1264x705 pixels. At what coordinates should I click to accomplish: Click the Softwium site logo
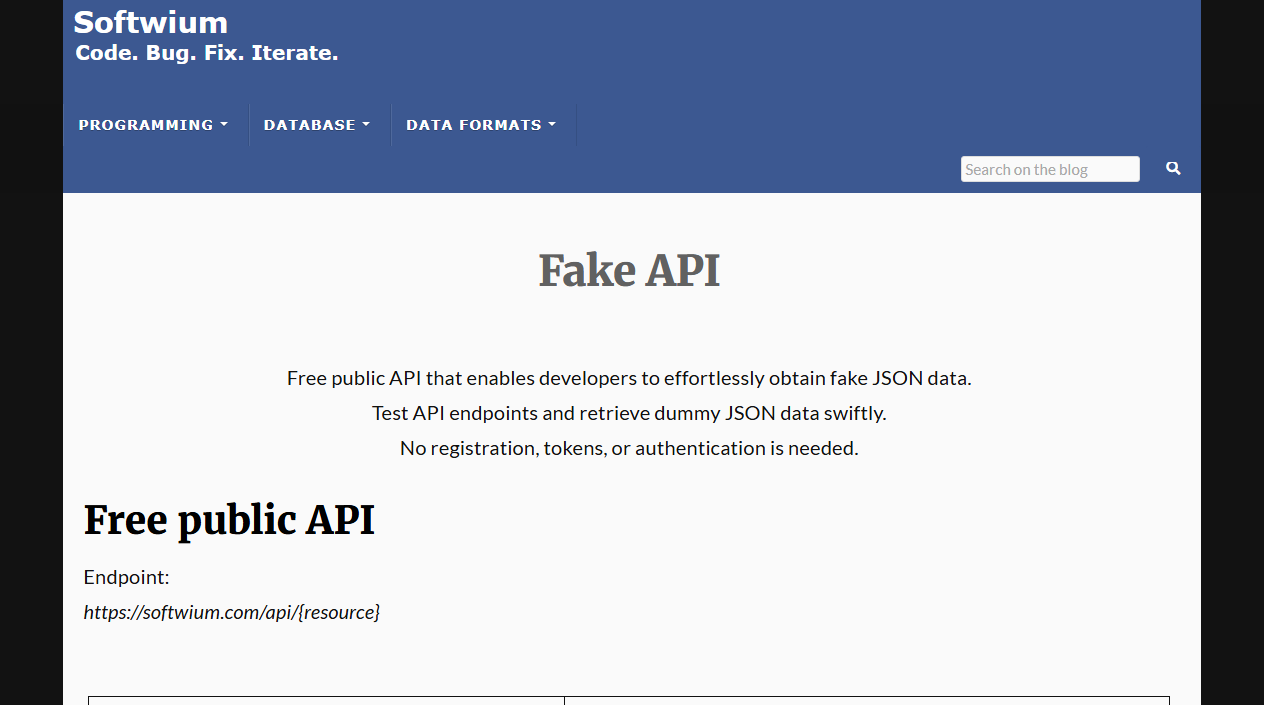[150, 22]
